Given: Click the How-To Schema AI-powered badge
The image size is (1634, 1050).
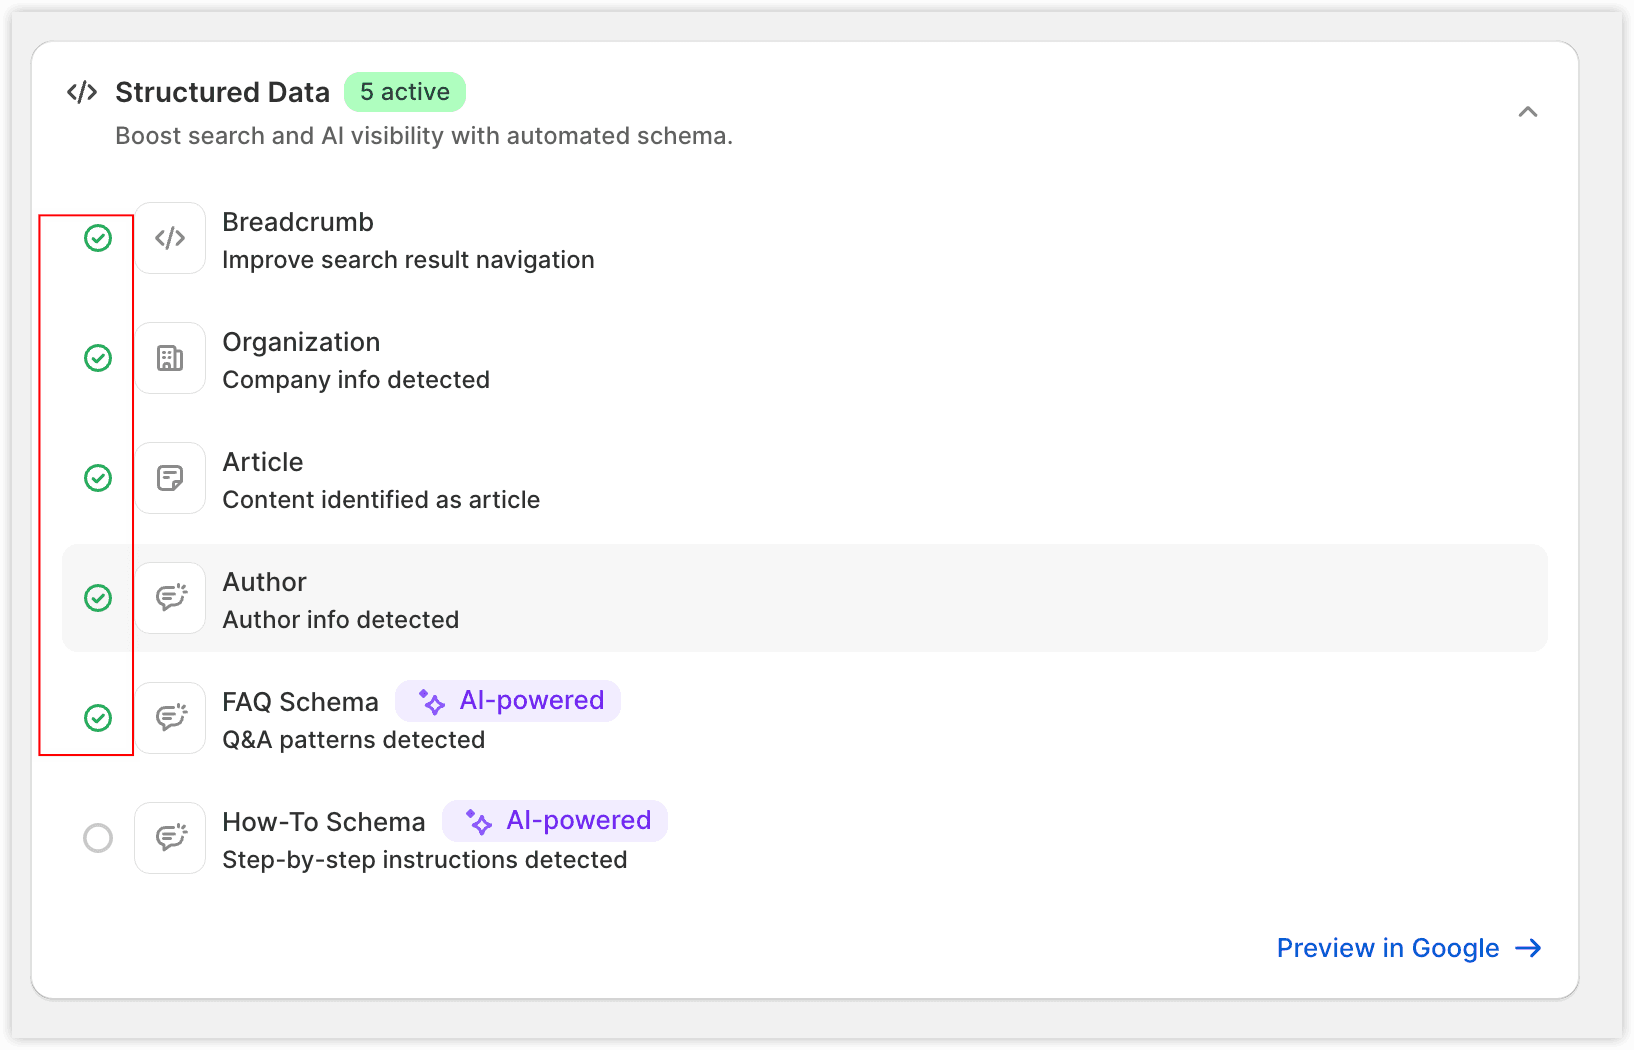Looking at the screenshot, I should (555, 821).
